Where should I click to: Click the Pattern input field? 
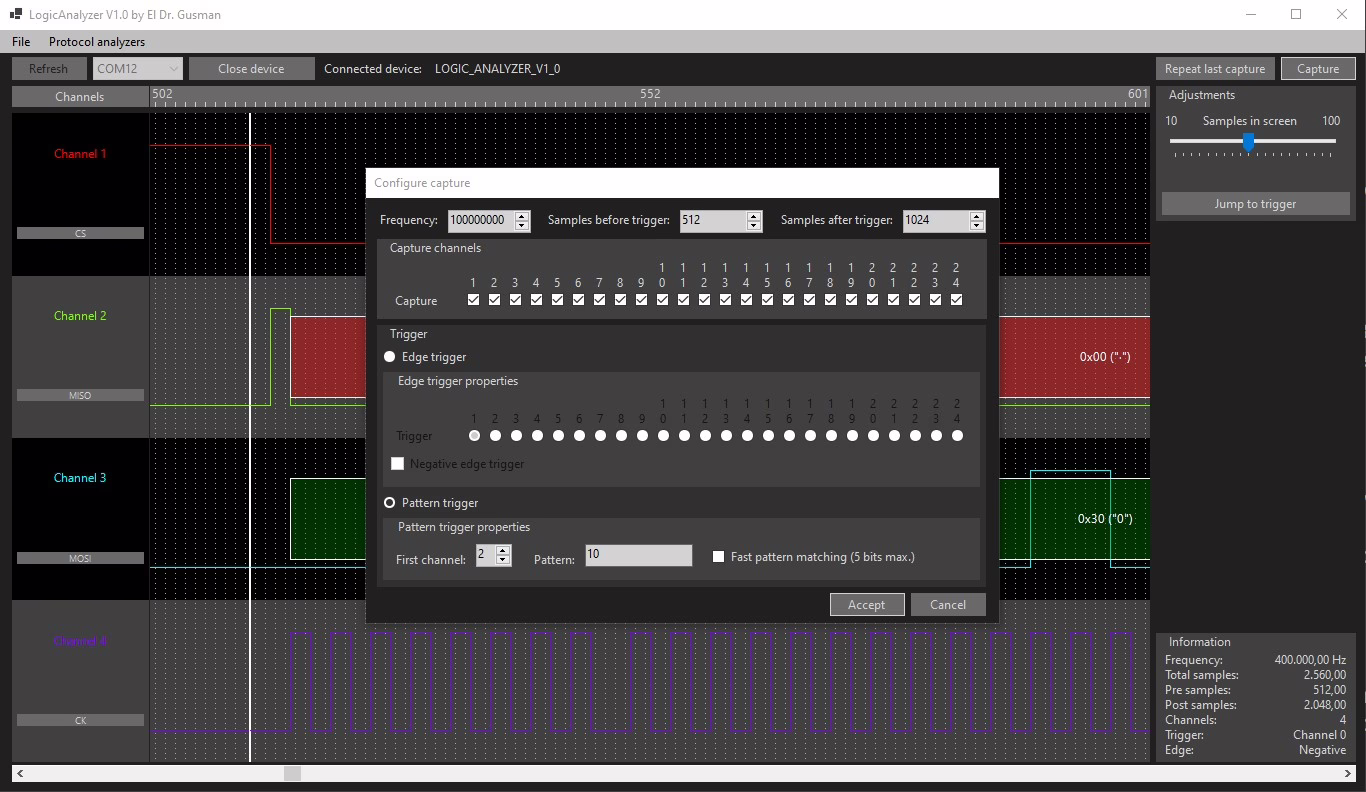point(638,556)
